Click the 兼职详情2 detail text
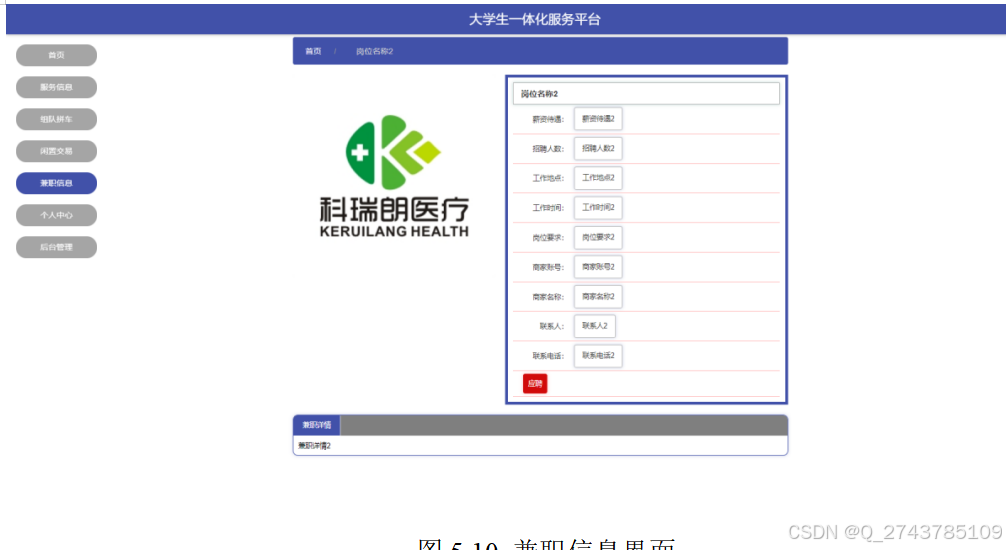Image resolution: width=1006 pixels, height=550 pixels. [x=314, y=445]
